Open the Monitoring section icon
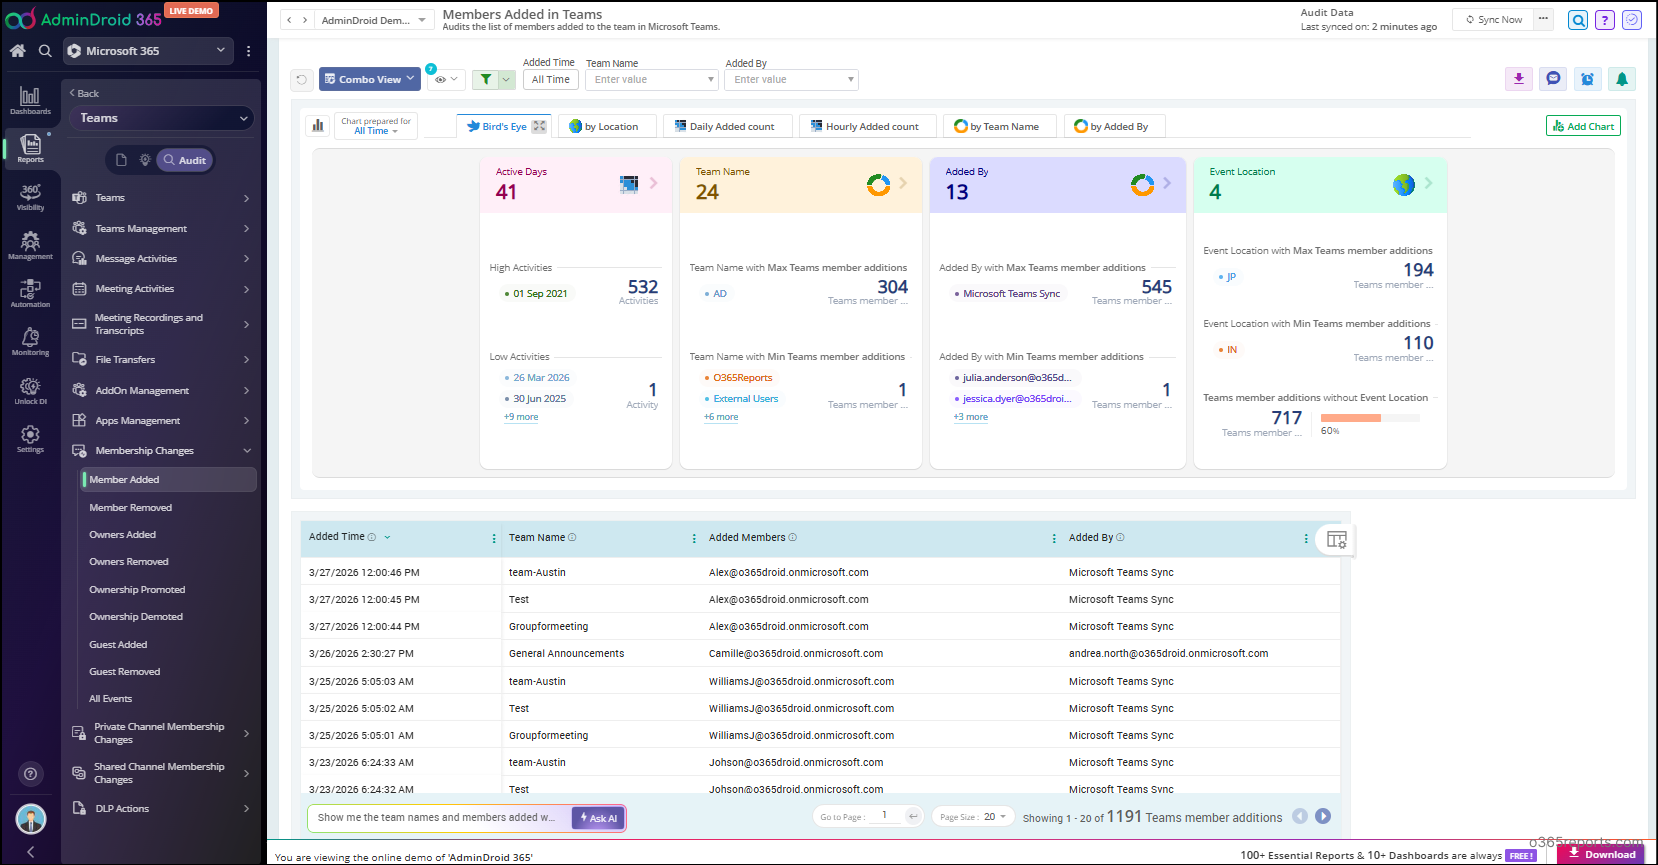 coord(30,342)
